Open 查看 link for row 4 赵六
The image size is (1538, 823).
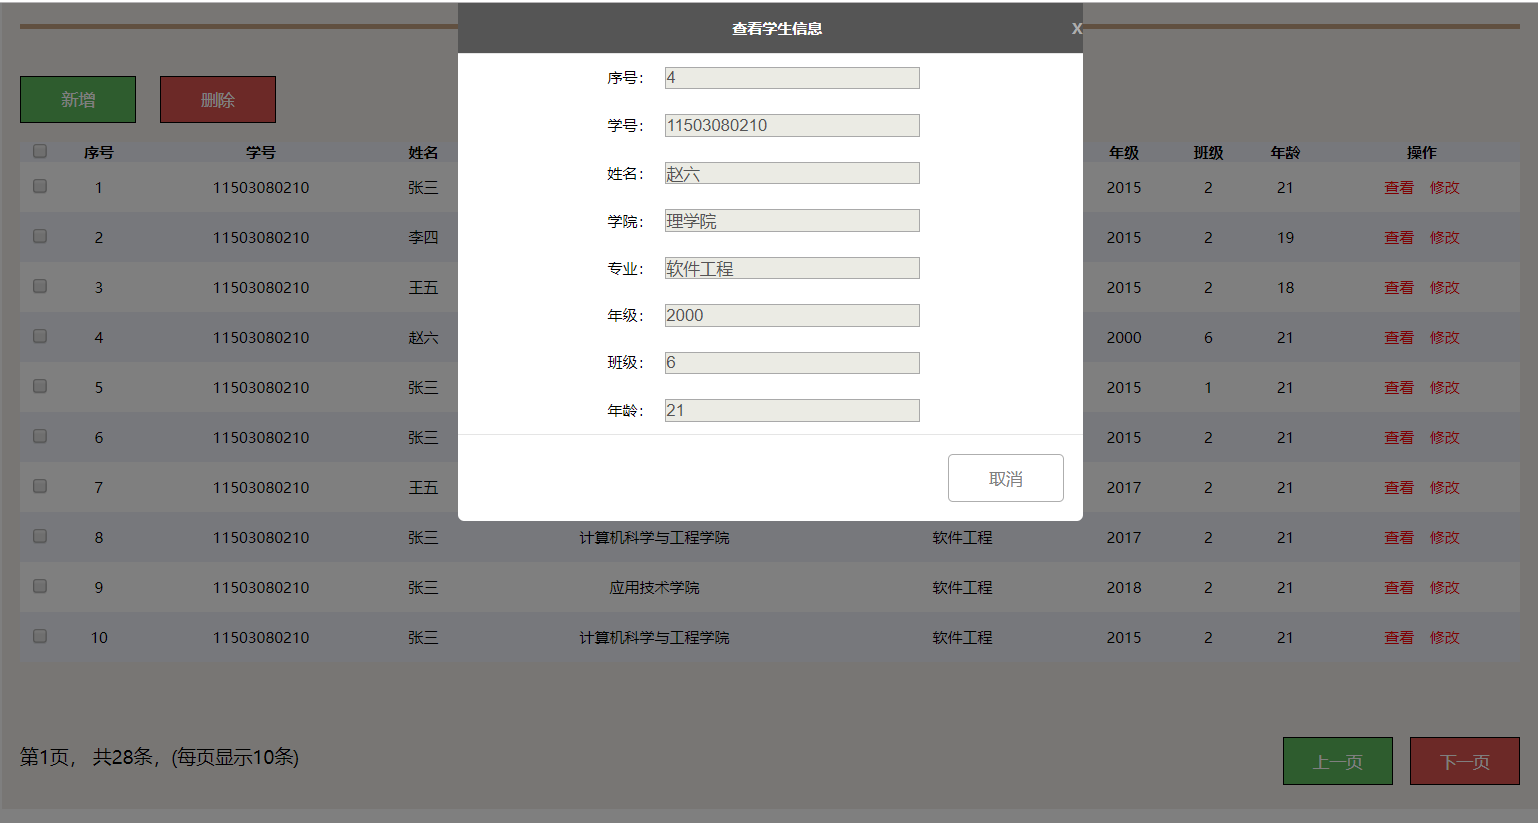click(x=1399, y=338)
